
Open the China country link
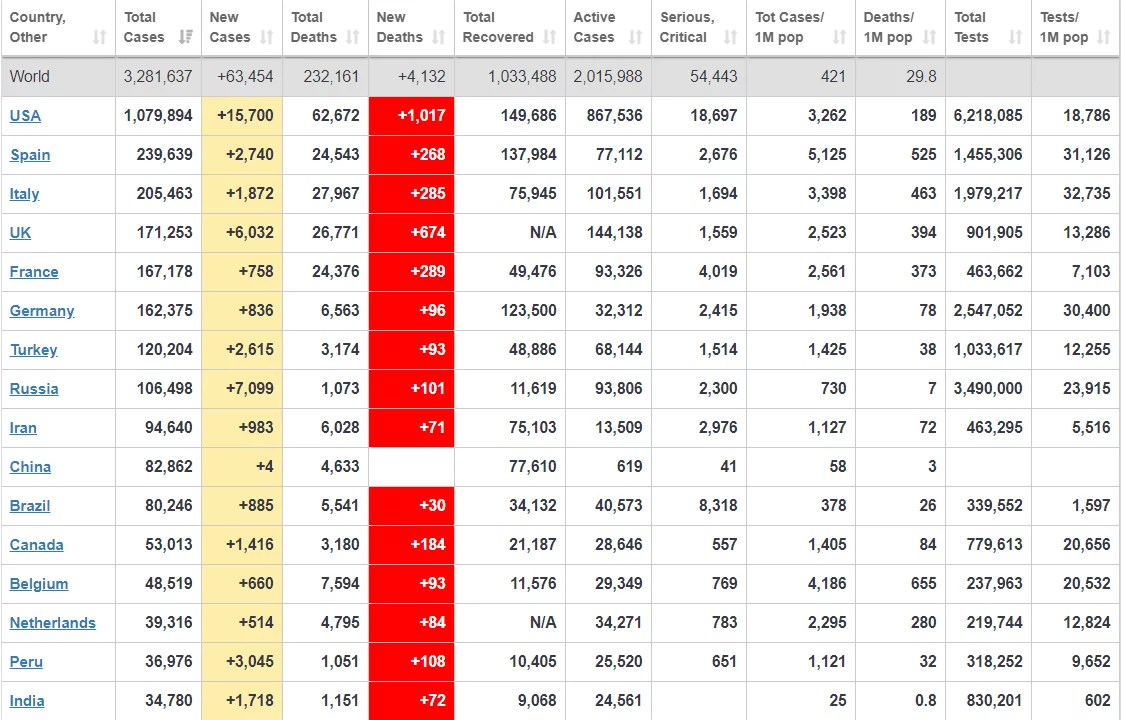tap(30, 467)
